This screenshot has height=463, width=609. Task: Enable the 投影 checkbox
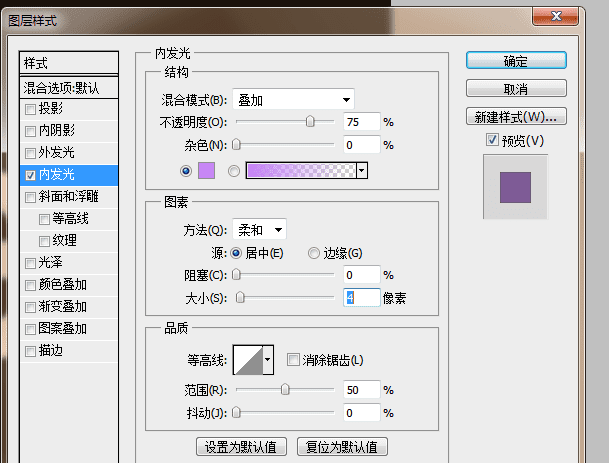pos(30,109)
